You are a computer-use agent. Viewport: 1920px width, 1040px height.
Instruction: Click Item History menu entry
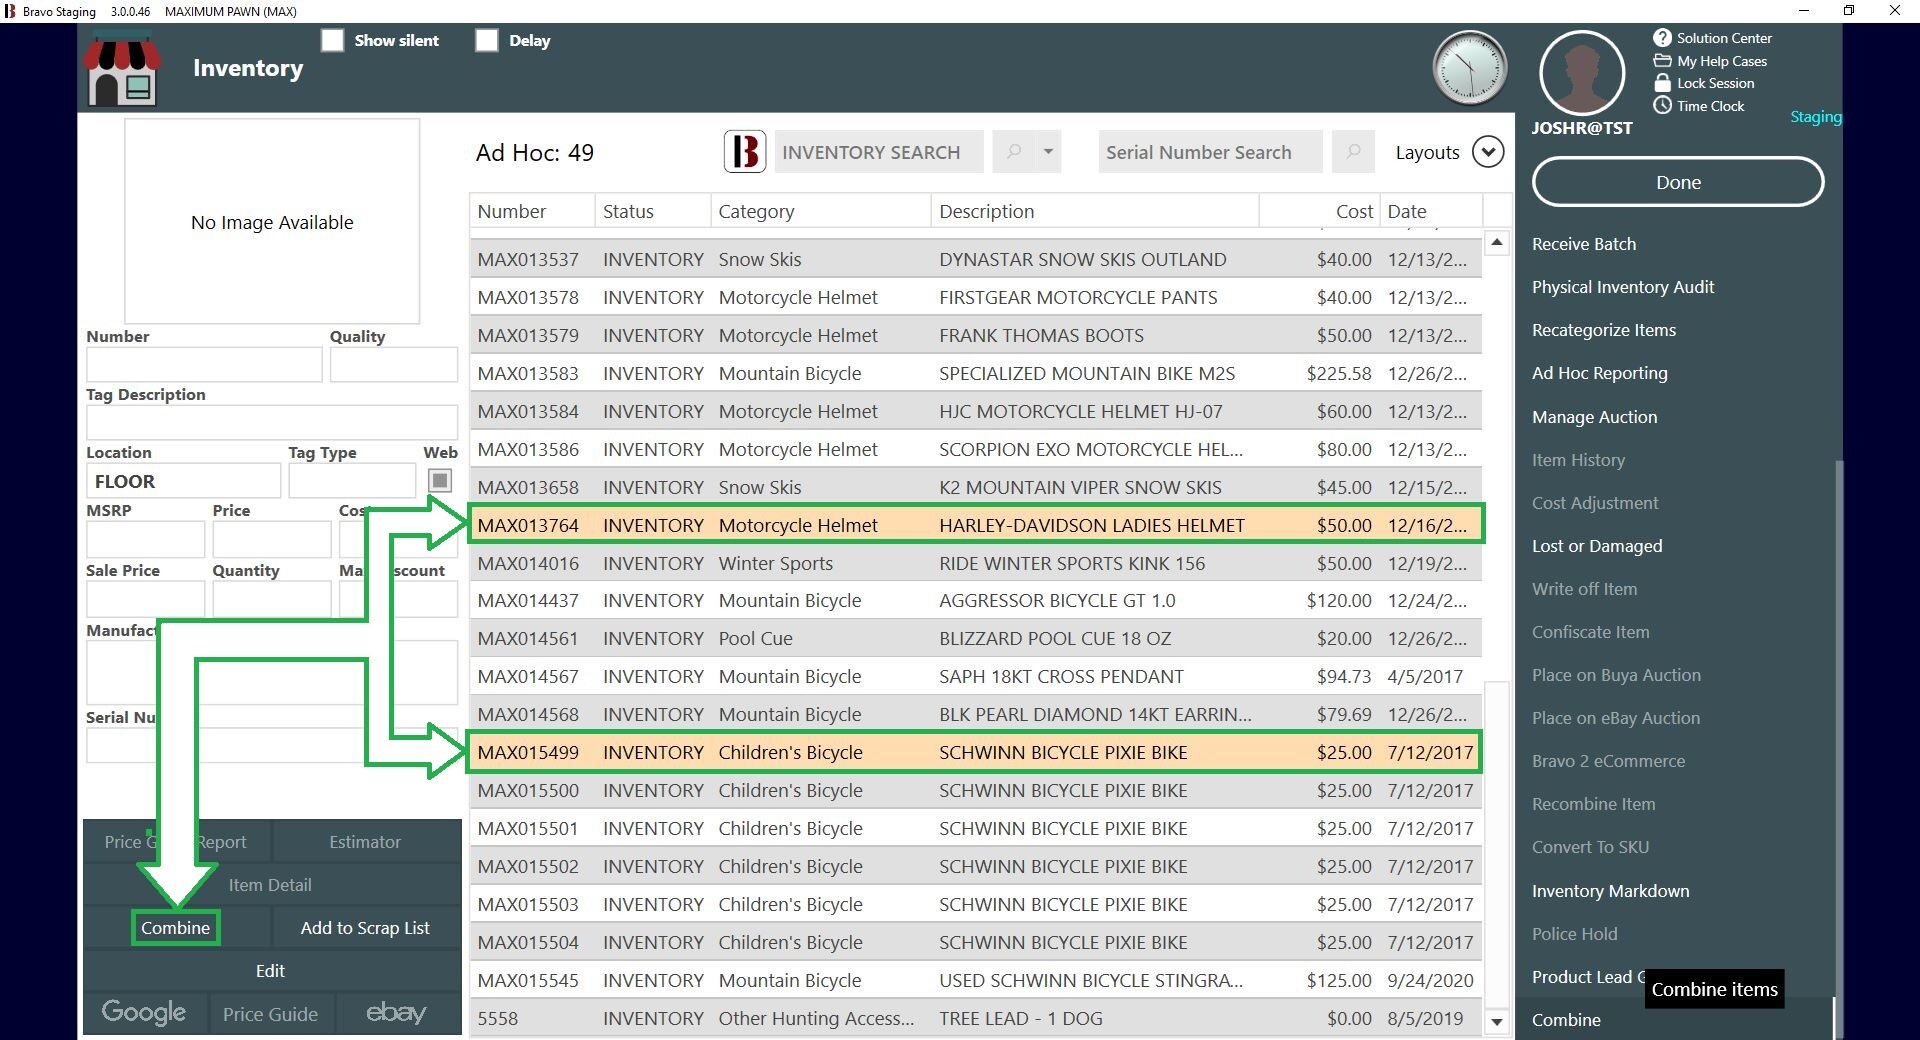1578,460
